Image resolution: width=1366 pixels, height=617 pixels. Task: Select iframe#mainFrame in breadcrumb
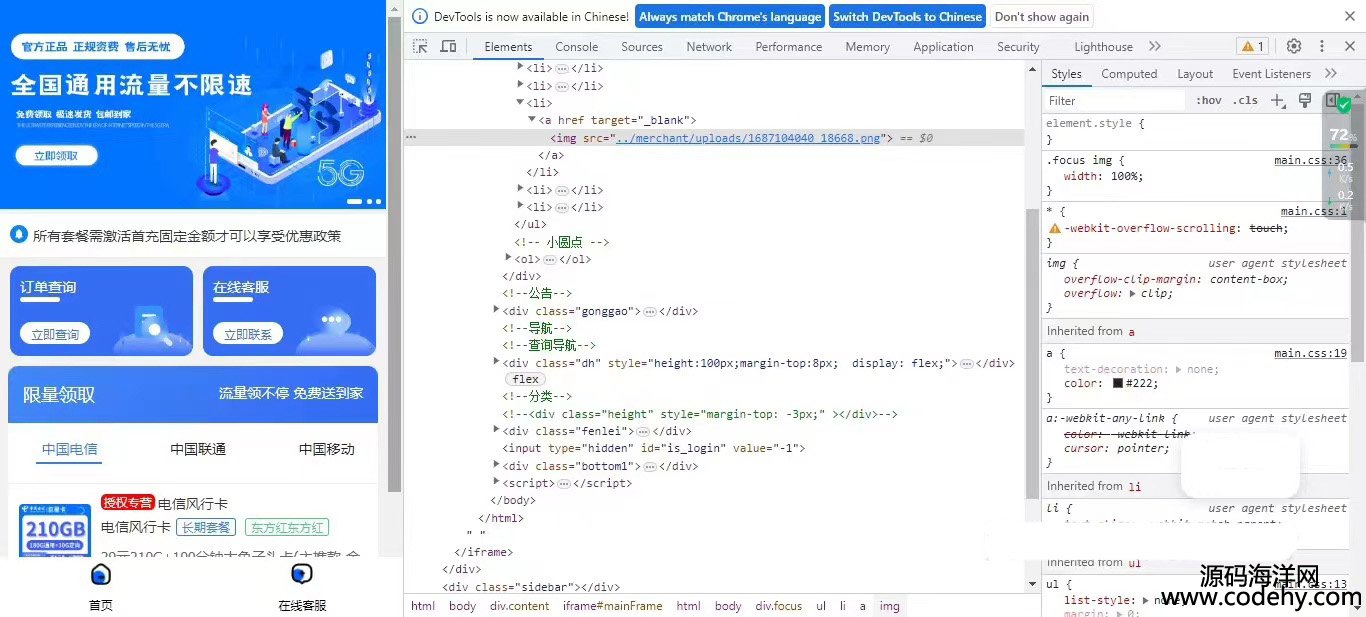pyautogui.click(x=612, y=606)
